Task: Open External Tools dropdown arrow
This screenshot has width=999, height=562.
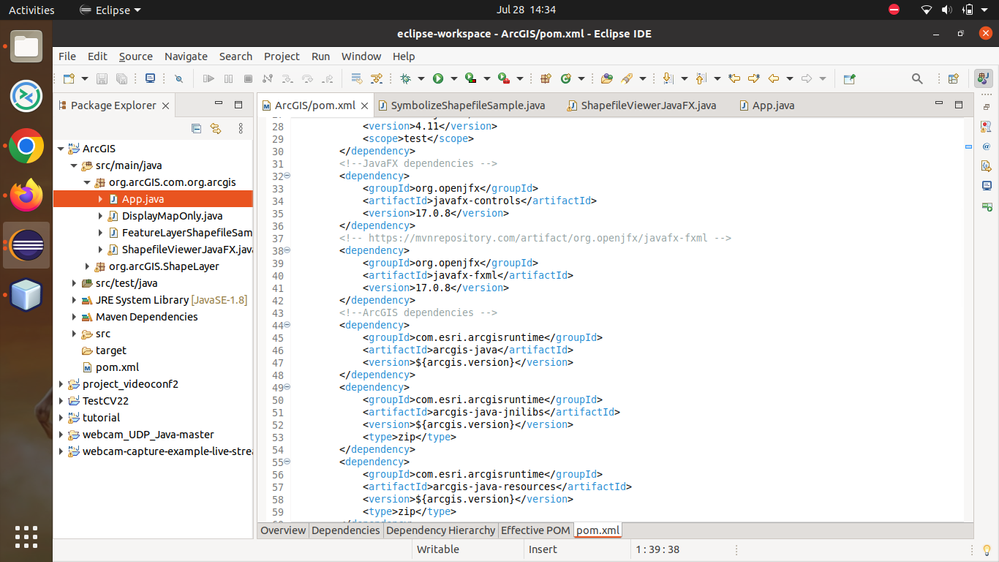Action: [520, 79]
